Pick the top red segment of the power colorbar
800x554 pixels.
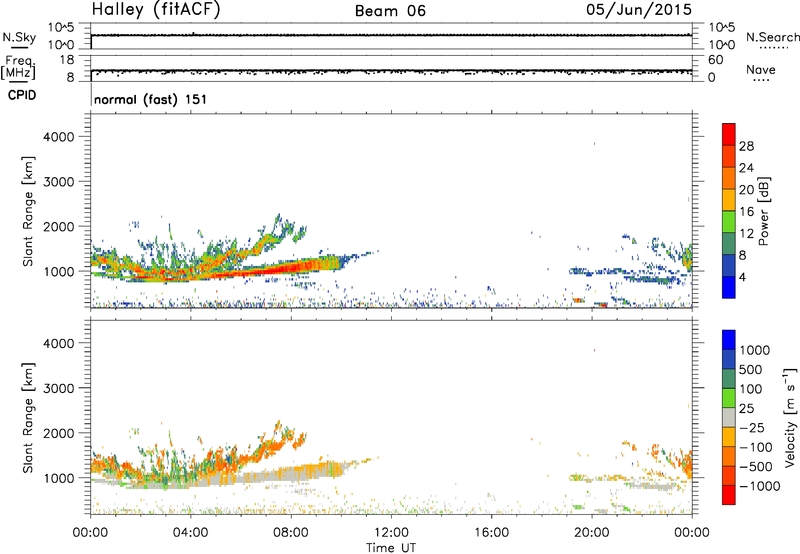pyautogui.click(x=729, y=134)
